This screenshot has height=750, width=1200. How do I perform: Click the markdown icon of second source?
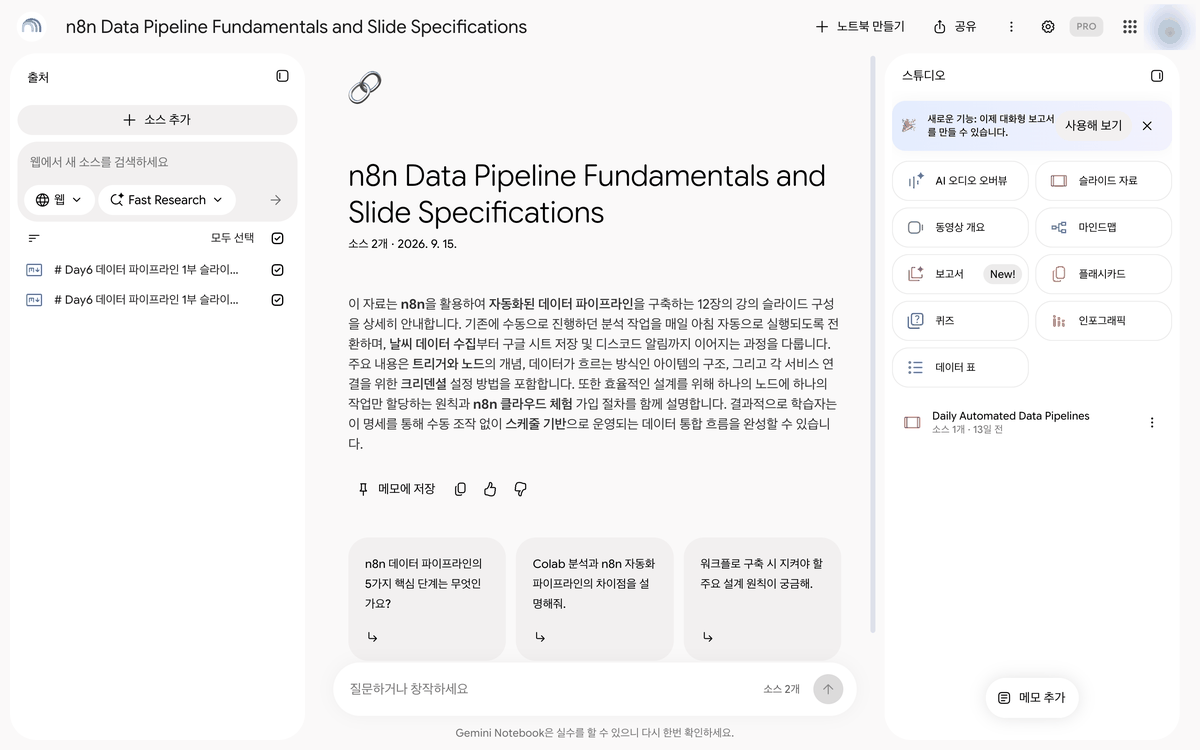(x=34, y=300)
